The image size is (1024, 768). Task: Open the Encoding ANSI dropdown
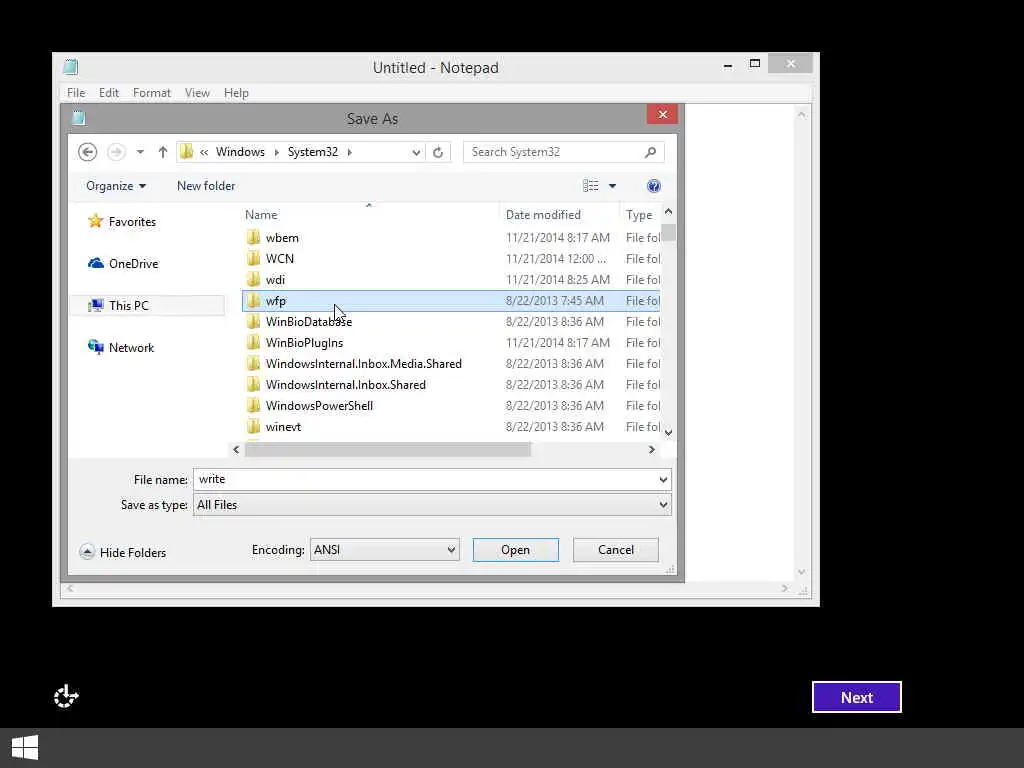[x=385, y=550]
